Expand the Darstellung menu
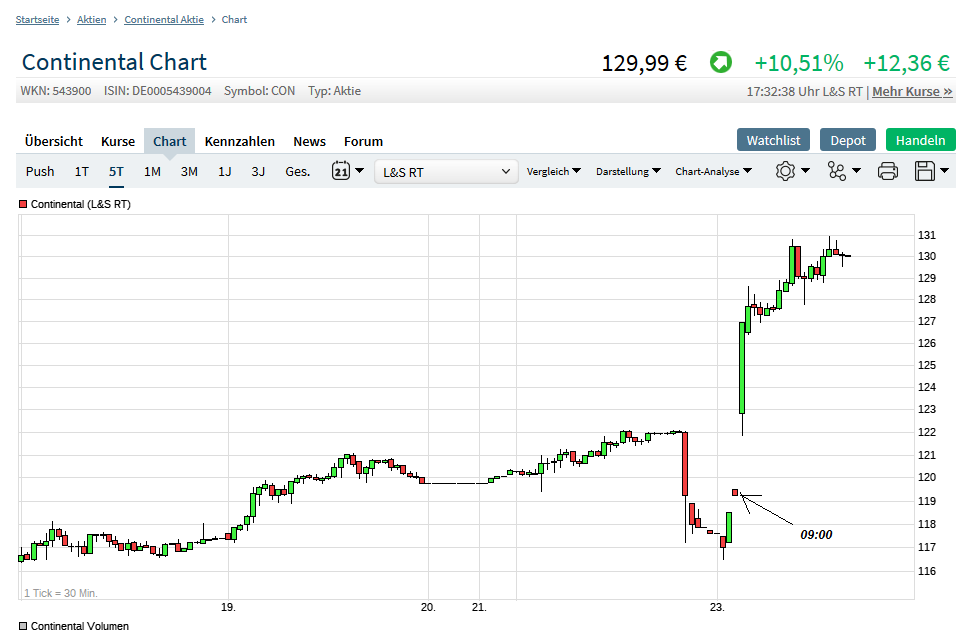The height and width of the screenshot is (635, 964). click(x=628, y=171)
